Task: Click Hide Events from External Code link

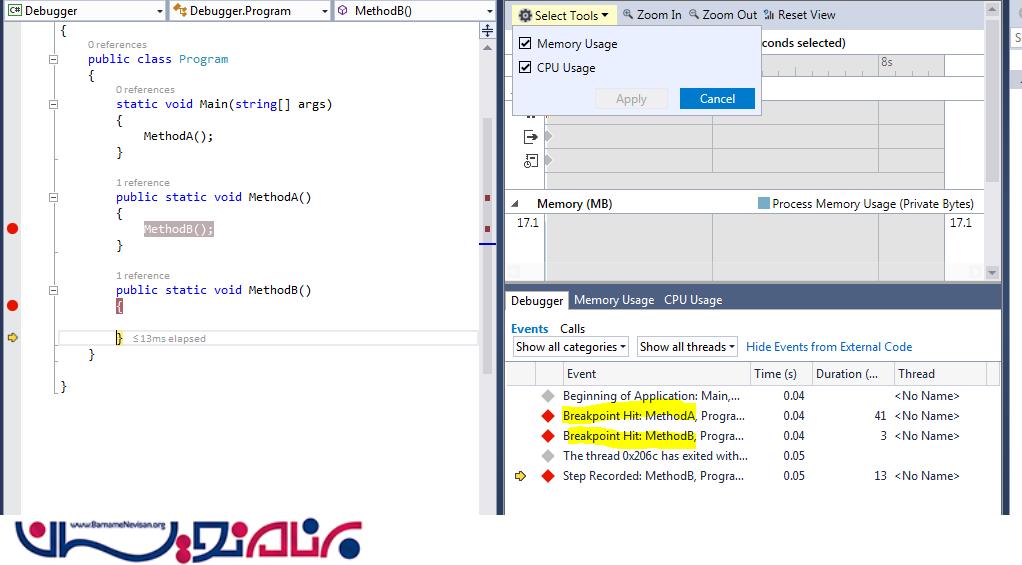Action: [x=829, y=347]
